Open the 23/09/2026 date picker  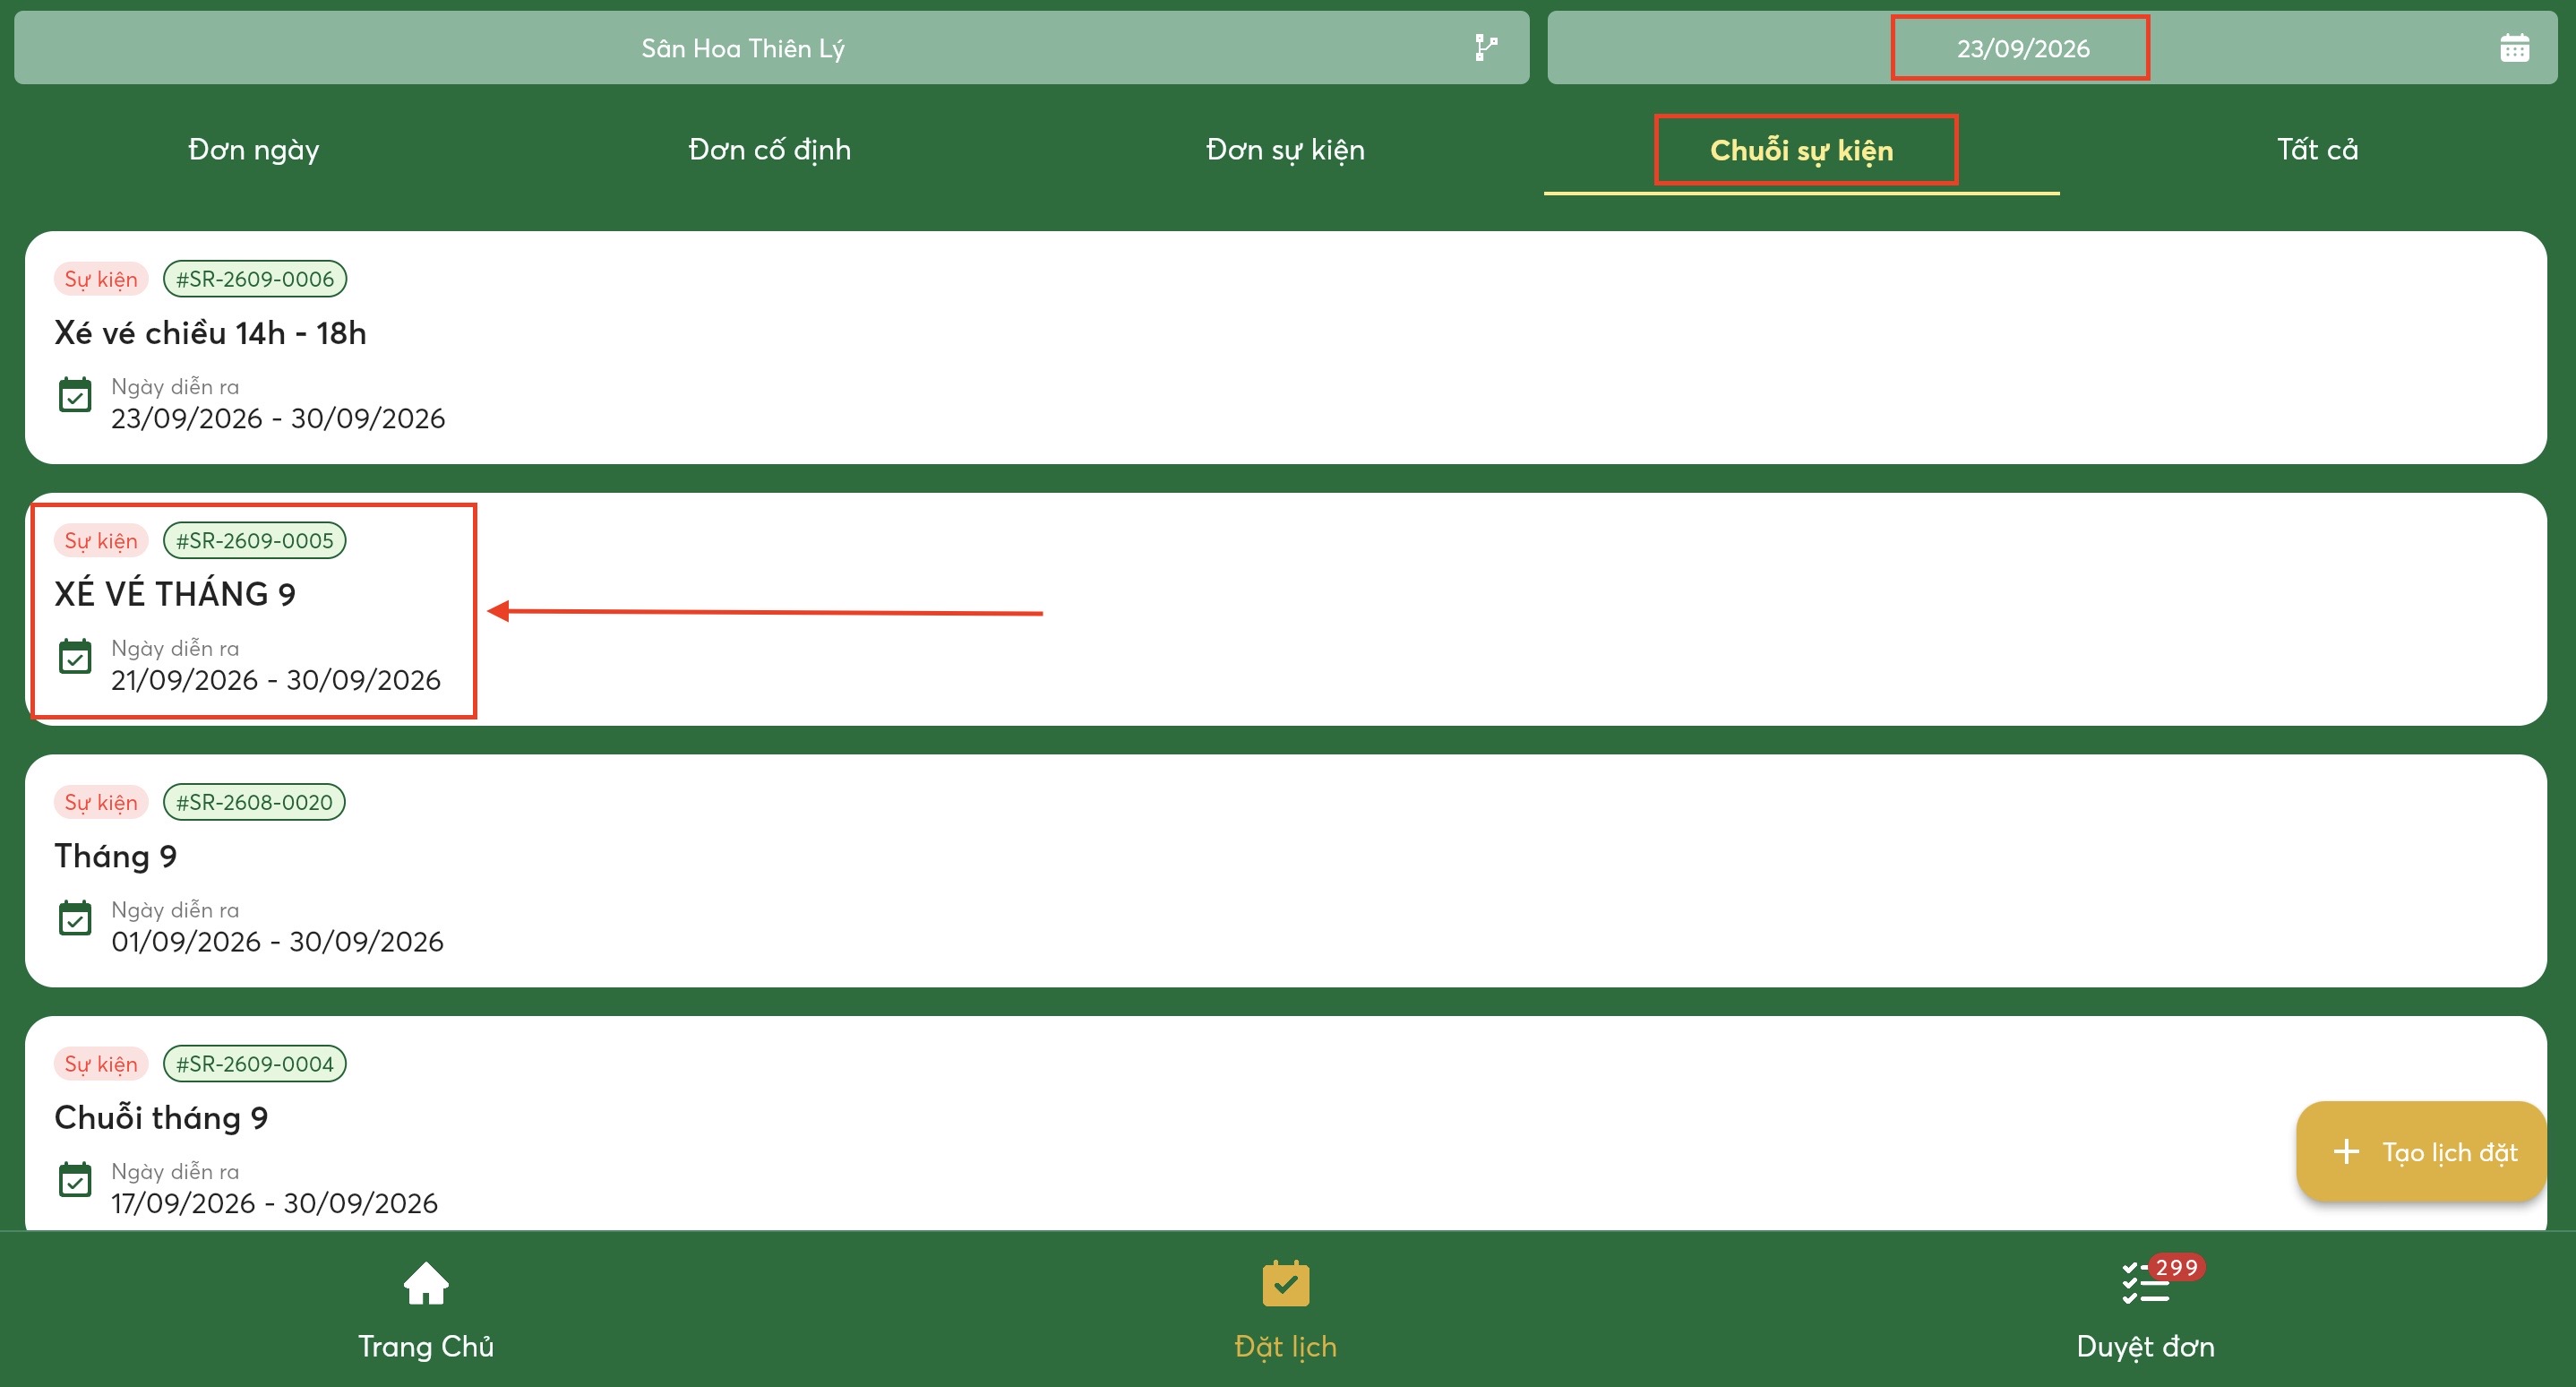click(x=2052, y=47)
